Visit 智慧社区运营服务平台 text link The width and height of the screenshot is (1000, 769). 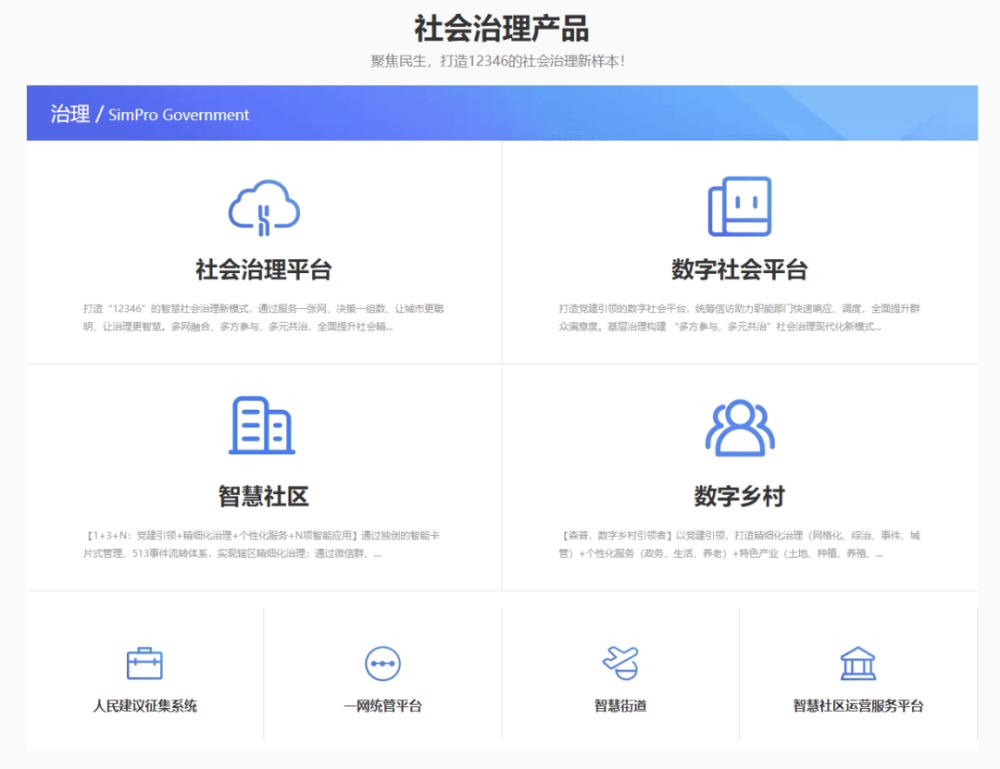858,706
